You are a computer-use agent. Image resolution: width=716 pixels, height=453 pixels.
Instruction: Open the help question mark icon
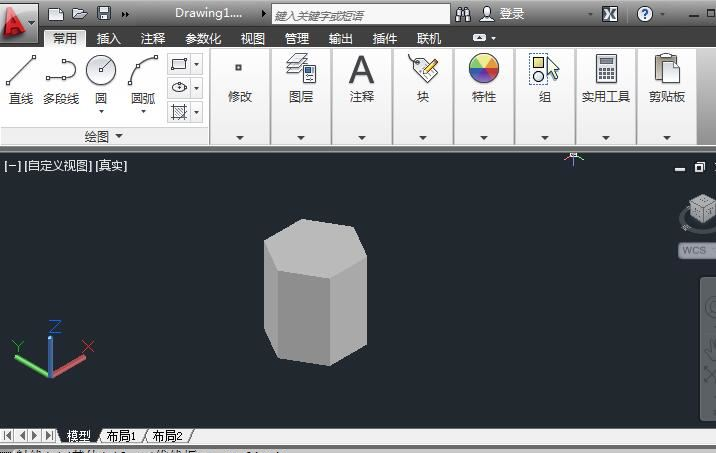pyautogui.click(x=644, y=14)
